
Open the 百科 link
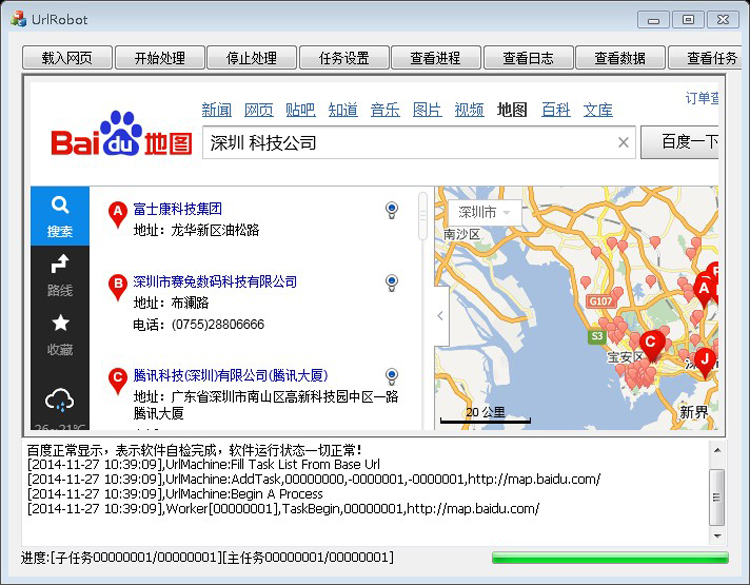pos(556,110)
